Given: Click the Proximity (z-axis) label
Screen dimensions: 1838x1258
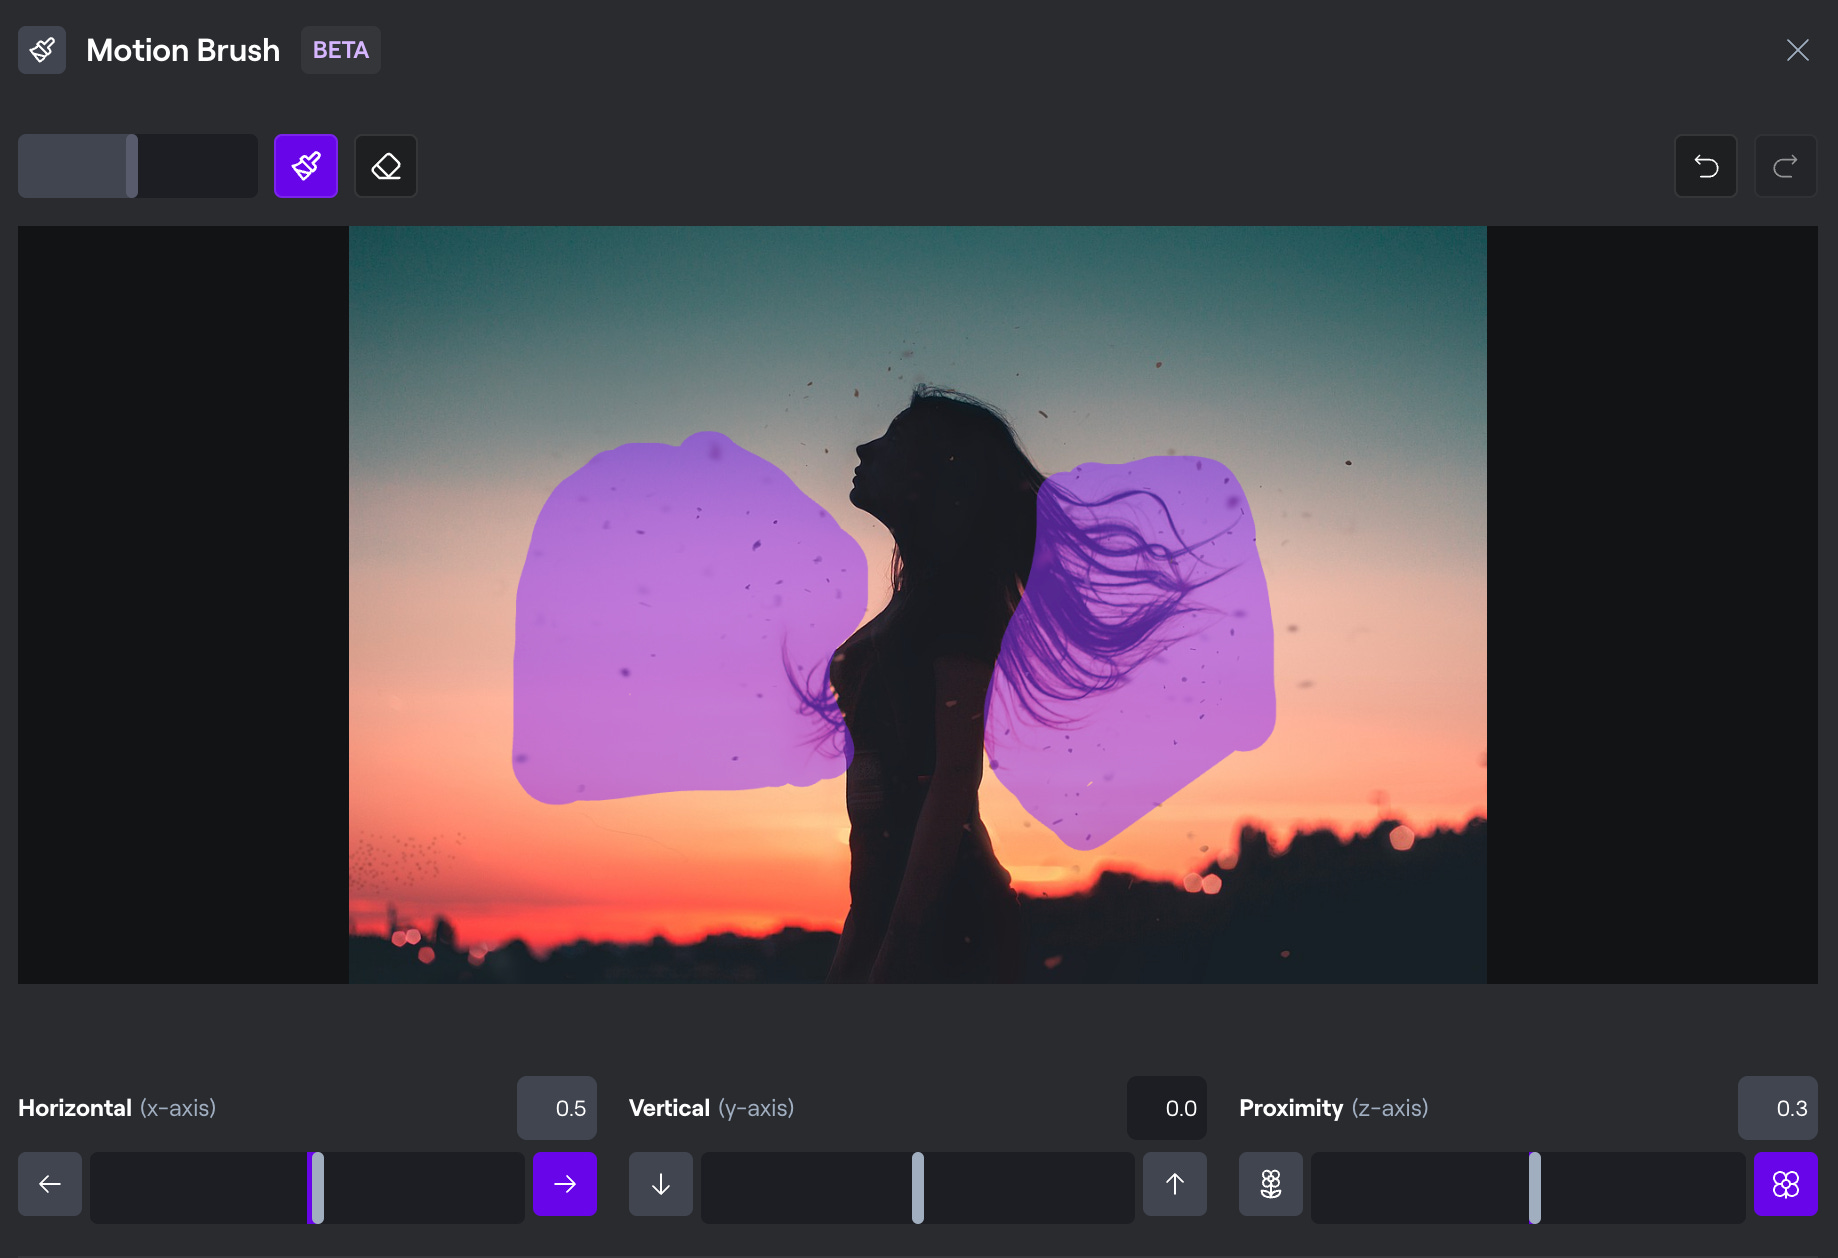Looking at the screenshot, I should pos(1333,1108).
